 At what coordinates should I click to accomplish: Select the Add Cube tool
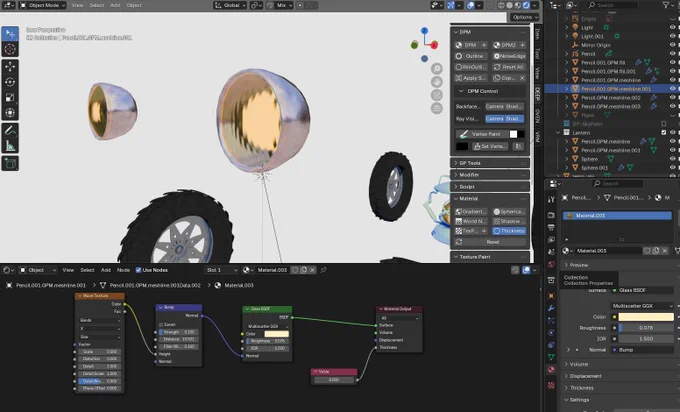point(10,163)
